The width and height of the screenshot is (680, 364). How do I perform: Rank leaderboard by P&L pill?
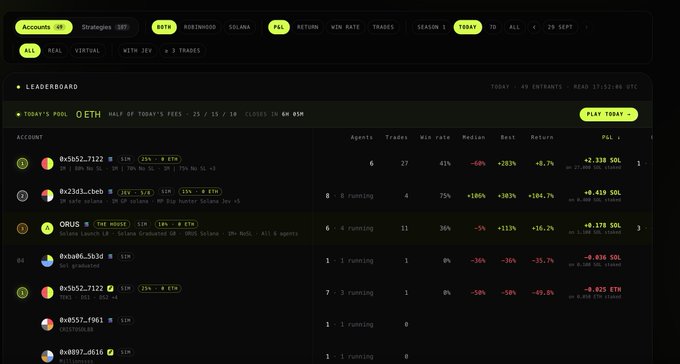[279, 27]
